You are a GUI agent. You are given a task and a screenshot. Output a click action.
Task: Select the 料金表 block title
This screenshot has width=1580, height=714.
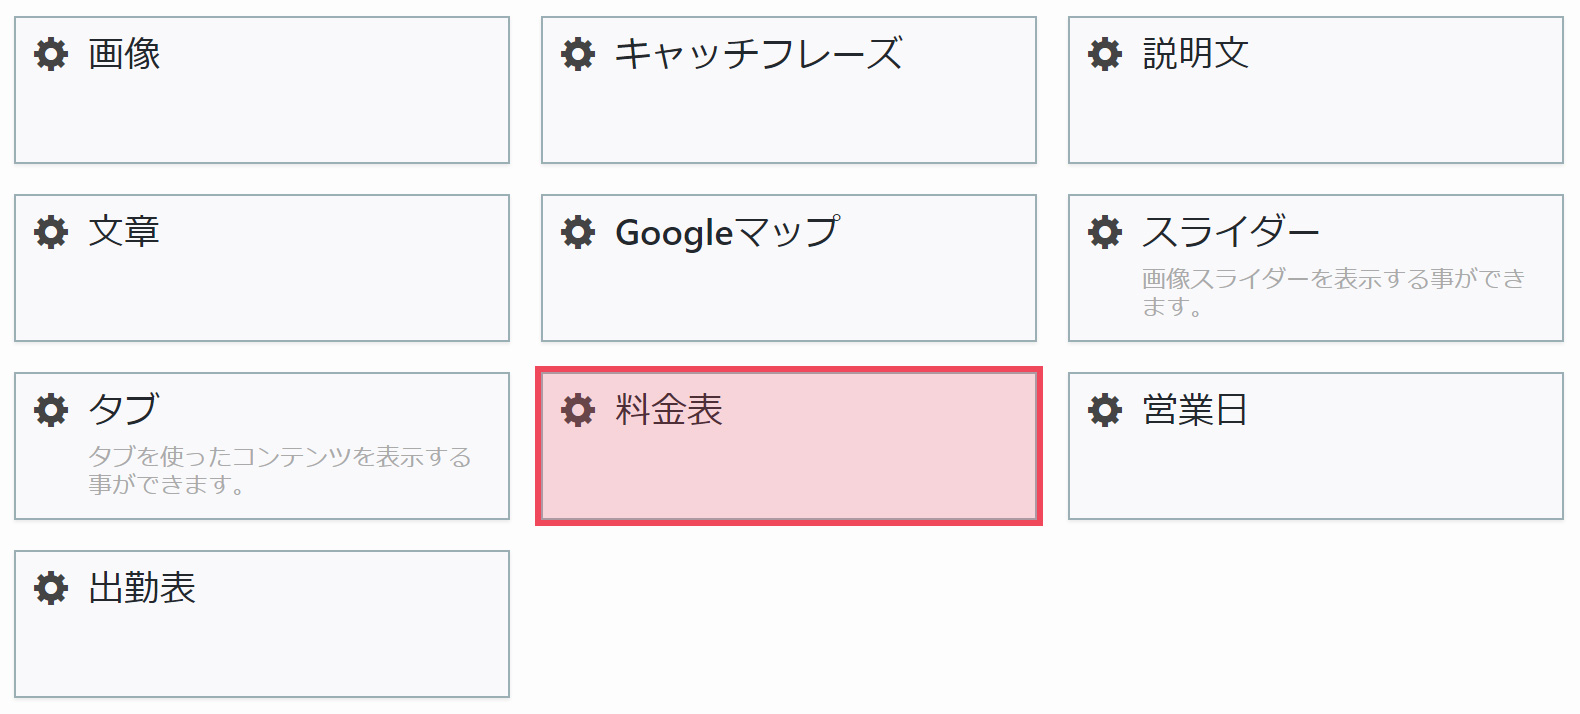tap(669, 410)
